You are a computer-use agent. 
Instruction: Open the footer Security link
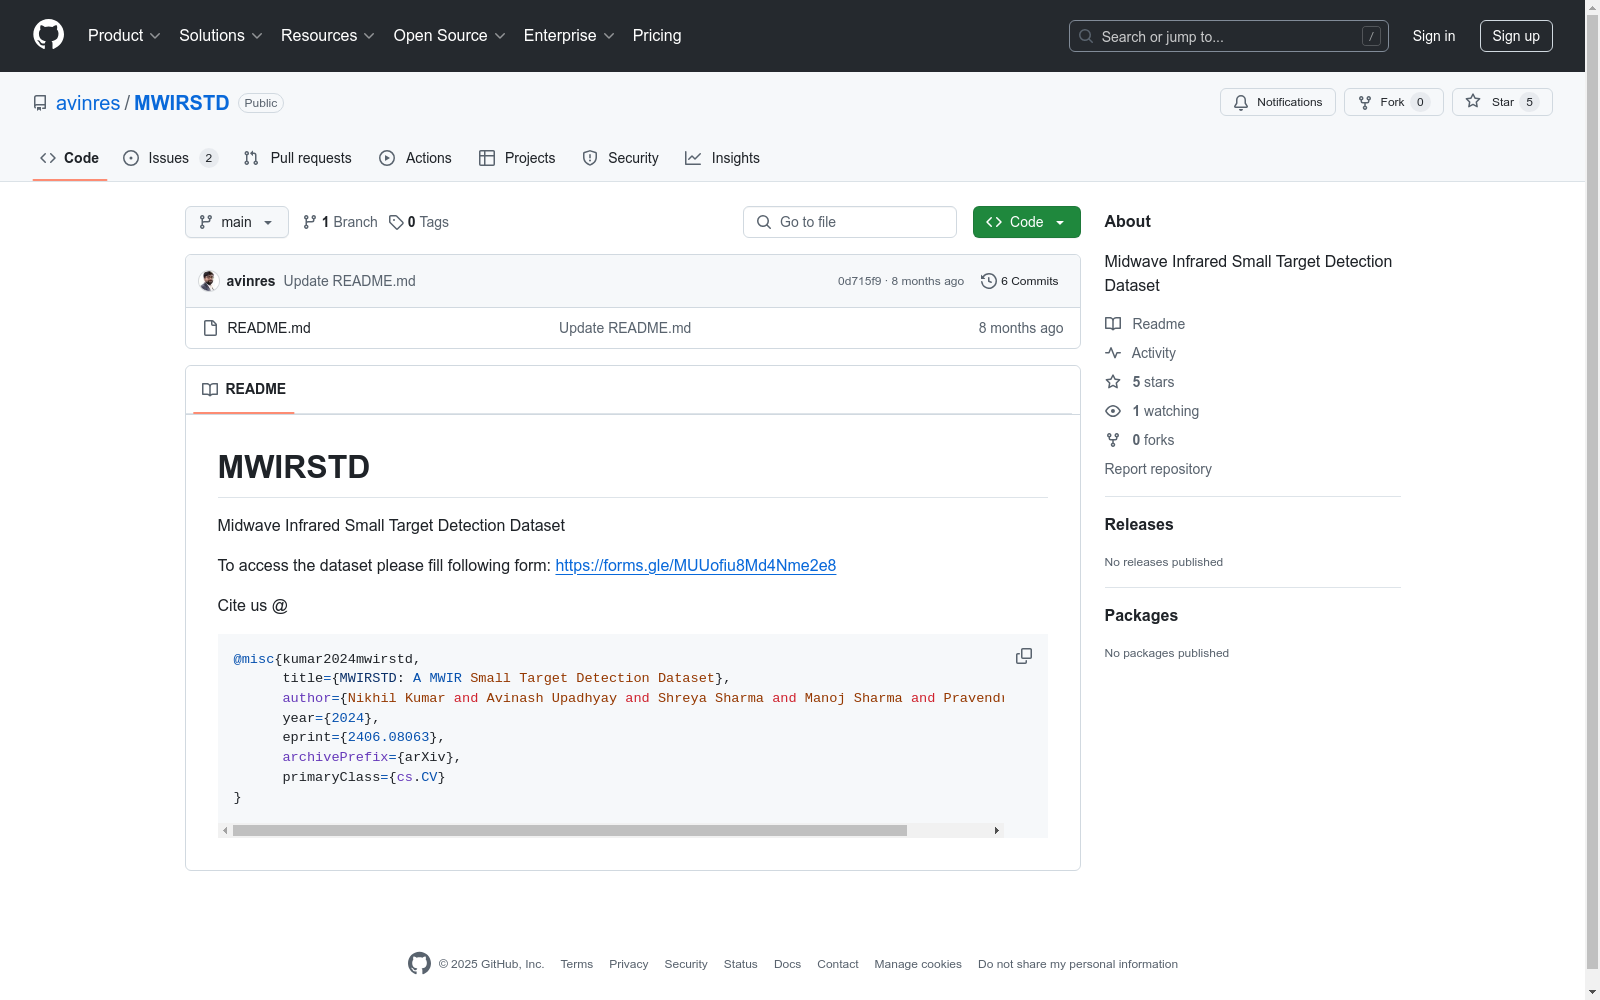686,964
